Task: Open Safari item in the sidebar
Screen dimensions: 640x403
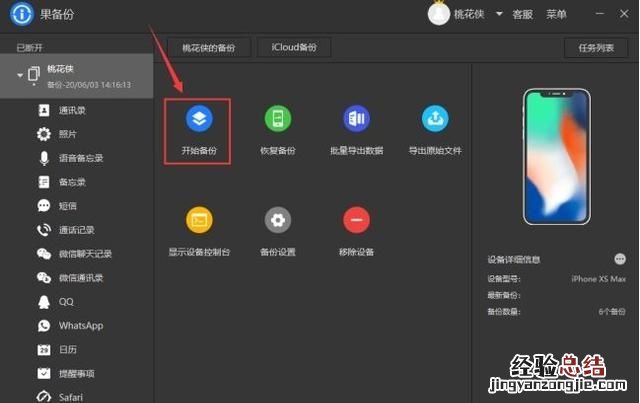Action: tap(71, 397)
